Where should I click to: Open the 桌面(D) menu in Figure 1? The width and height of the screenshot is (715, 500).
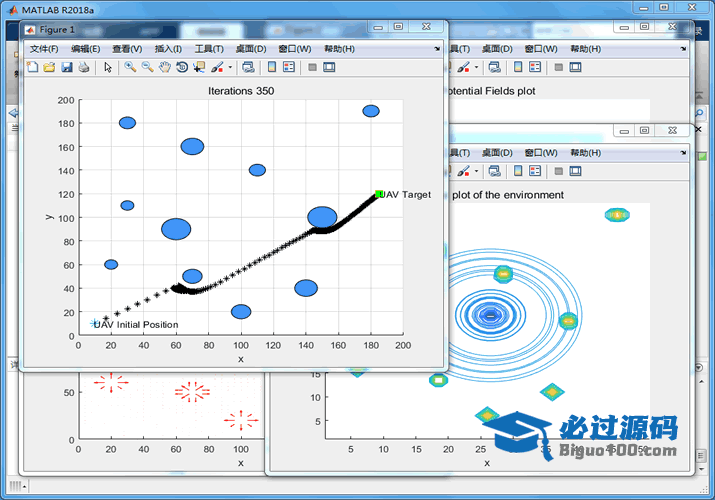(251, 49)
